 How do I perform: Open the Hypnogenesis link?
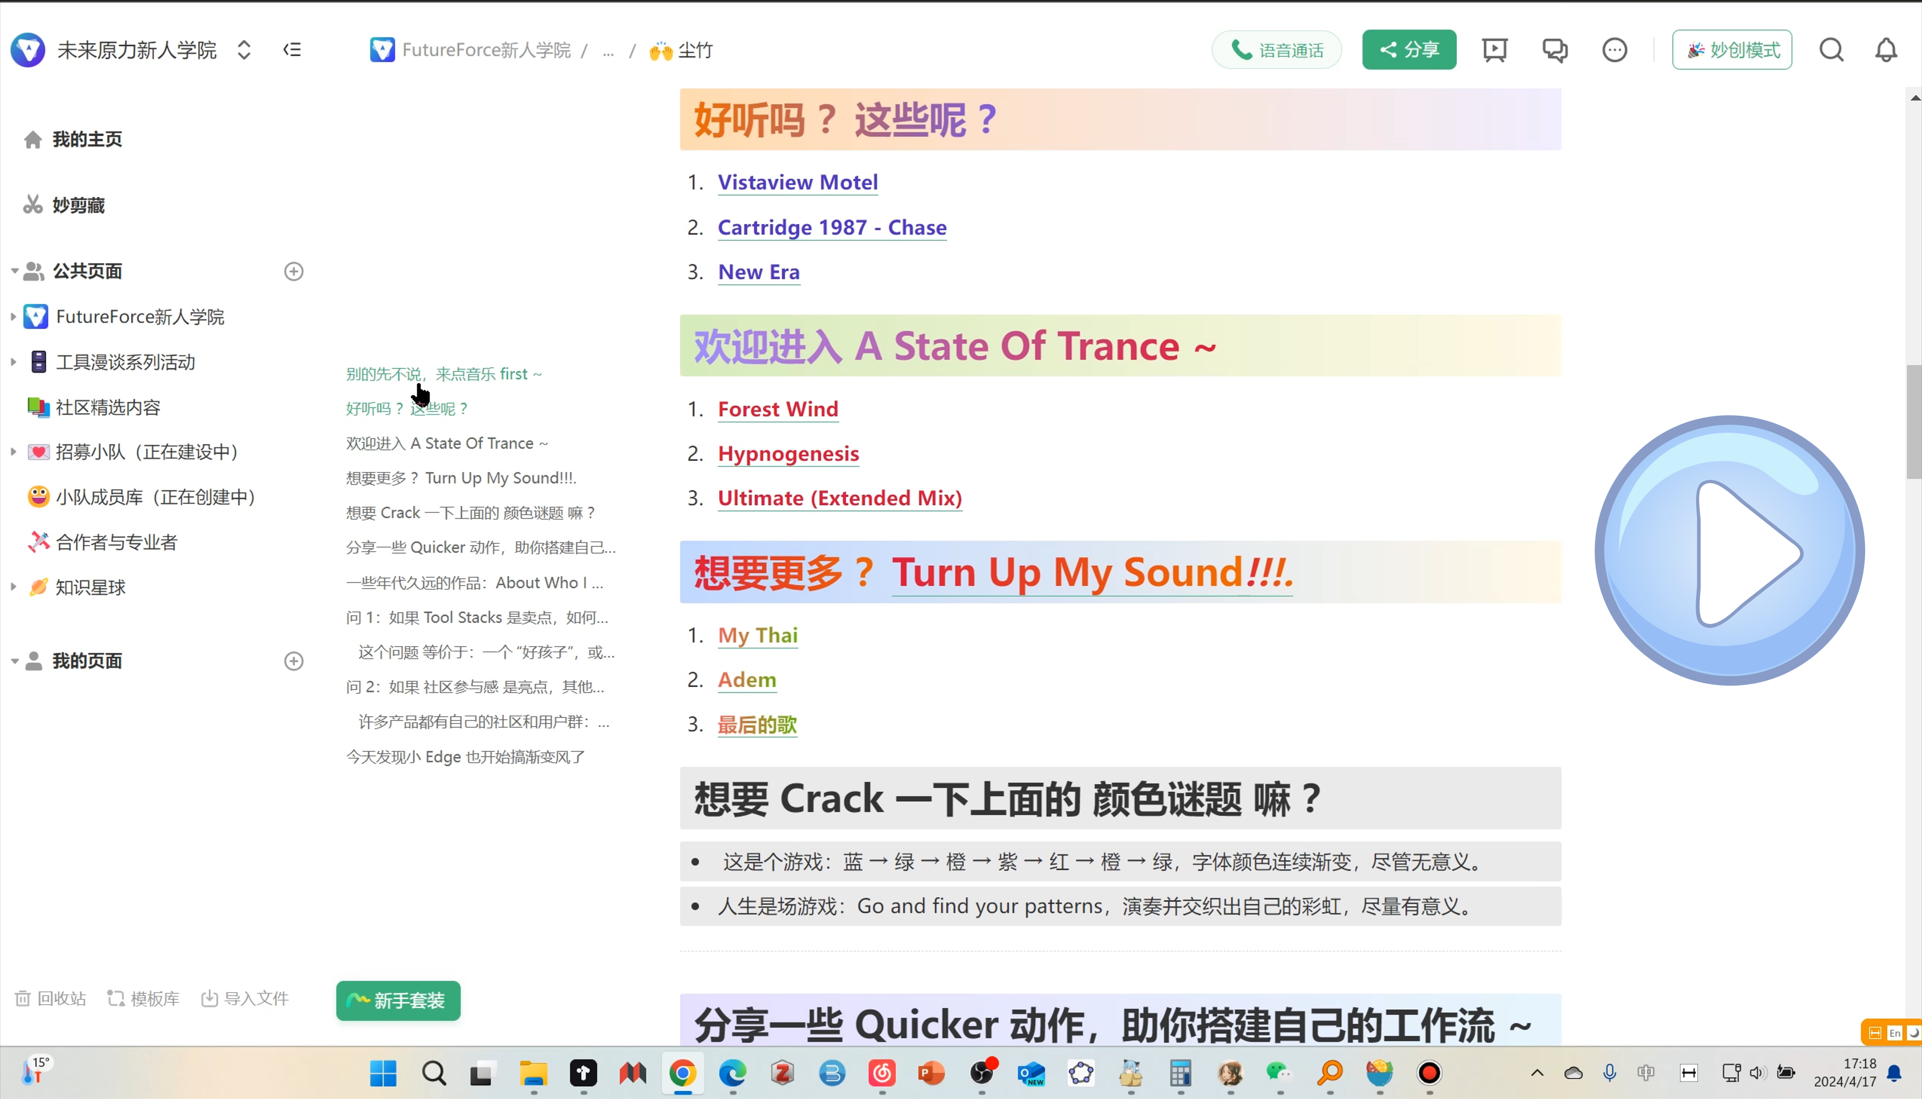point(789,453)
